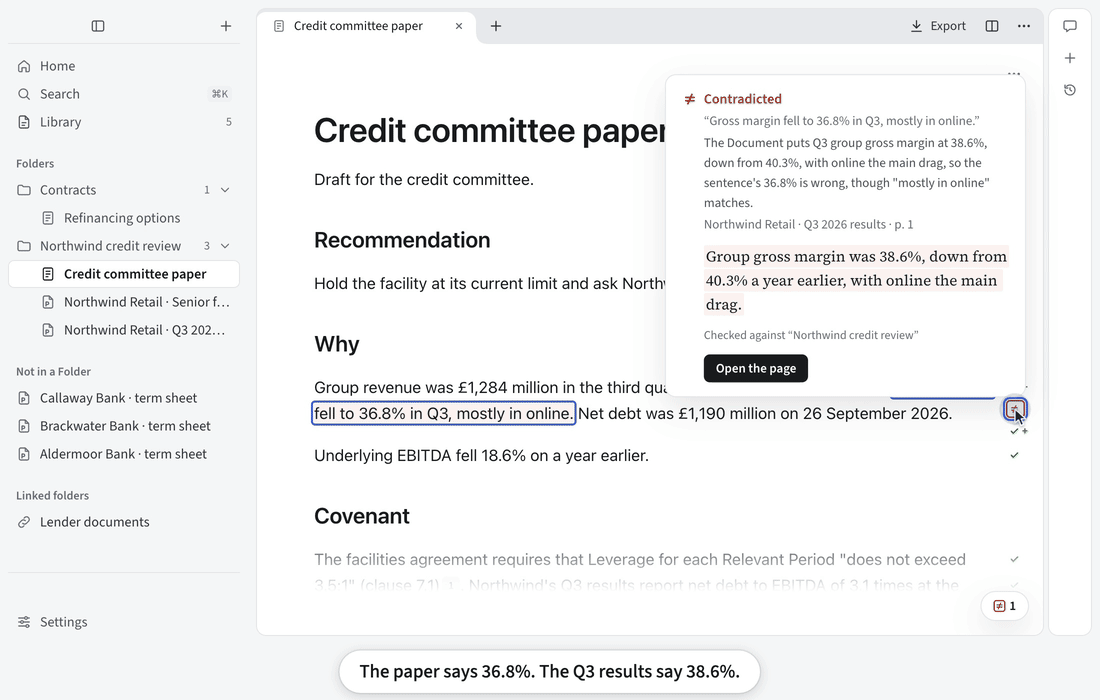
Task: Open the Northwind Retail · Senior f… document
Action: click(x=123, y=302)
